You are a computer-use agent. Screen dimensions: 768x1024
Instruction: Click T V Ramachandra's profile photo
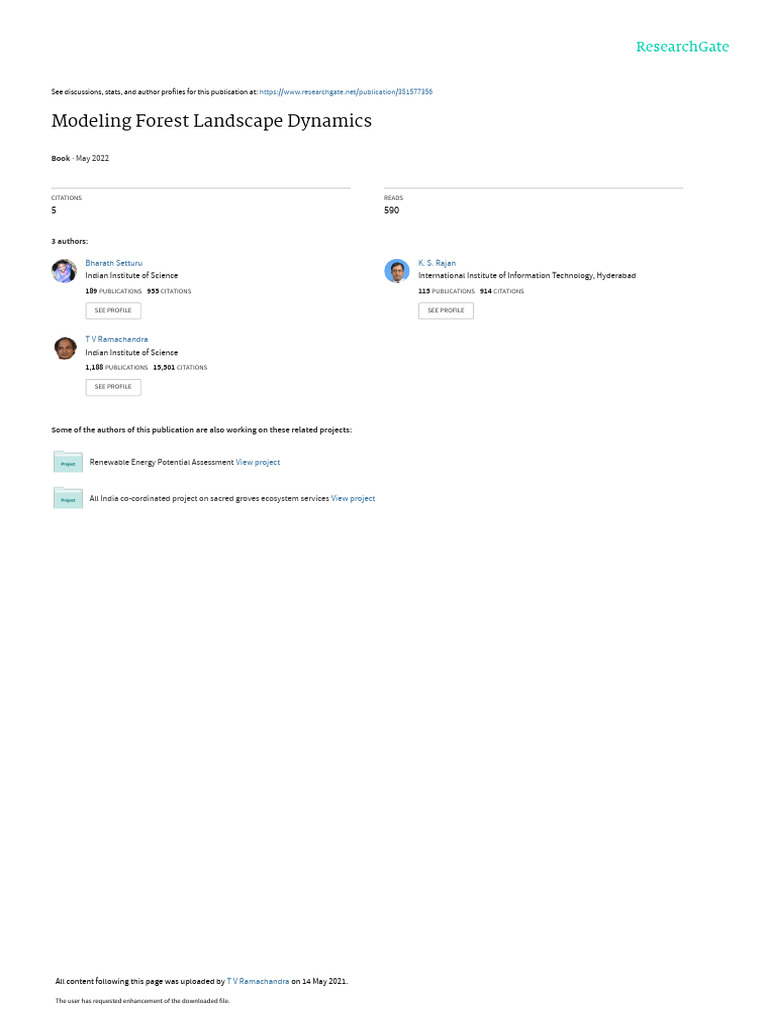click(x=65, y=348)
